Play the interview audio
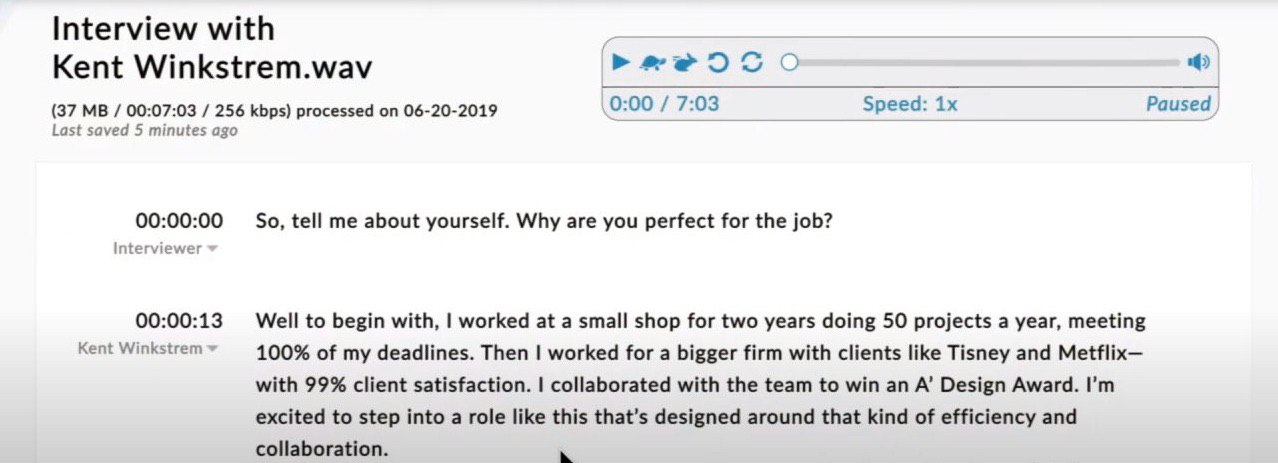Viewport: 1278px width, 463px height. click(x=621, y=63)
